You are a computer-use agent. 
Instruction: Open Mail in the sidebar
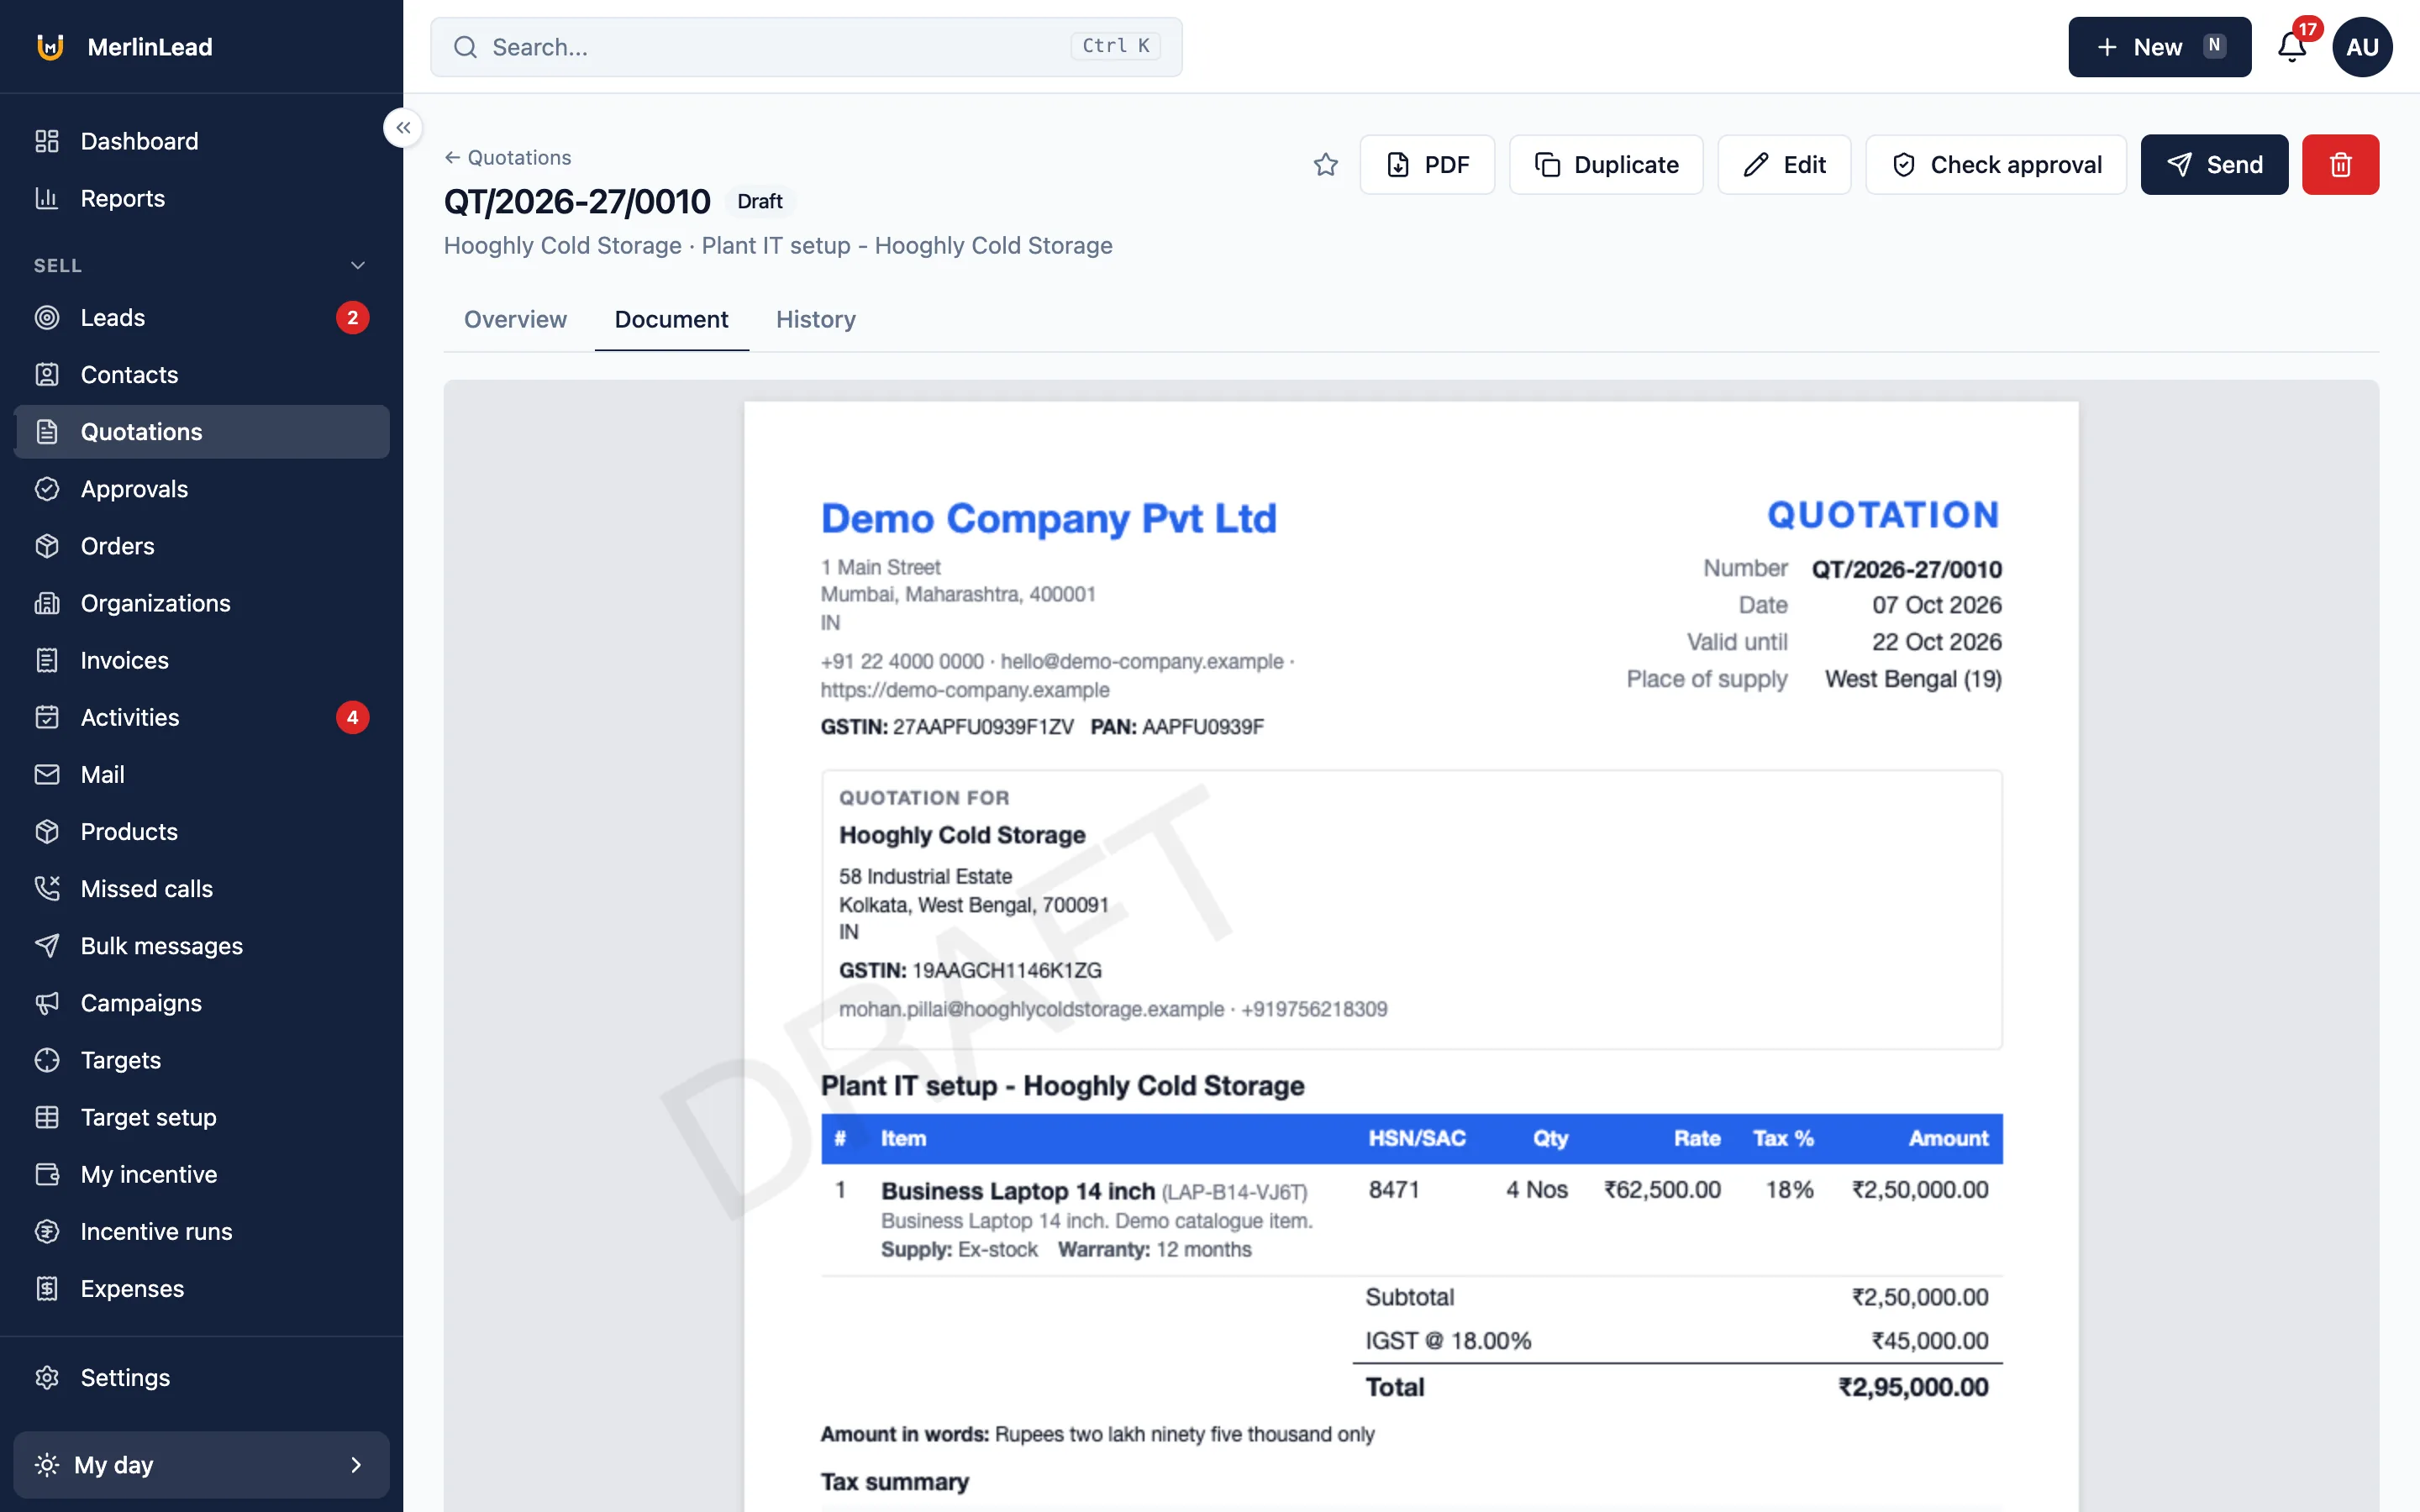202,774
